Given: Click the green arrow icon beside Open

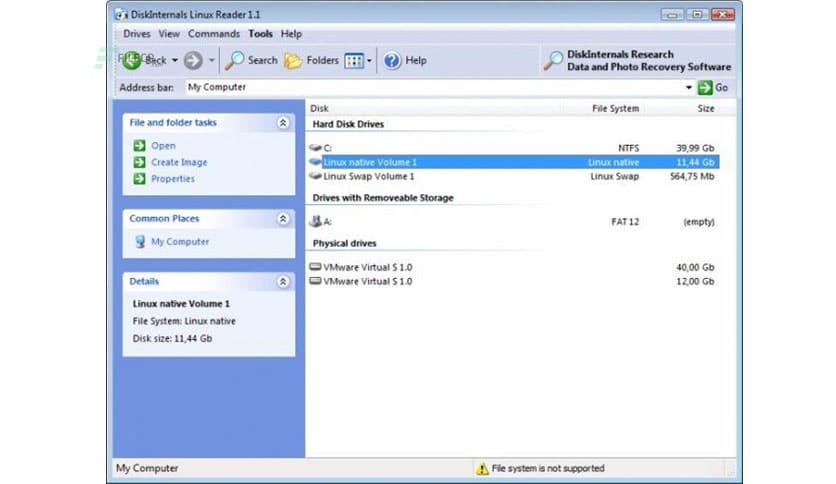Looking at the screenshot, I should 139,146.
